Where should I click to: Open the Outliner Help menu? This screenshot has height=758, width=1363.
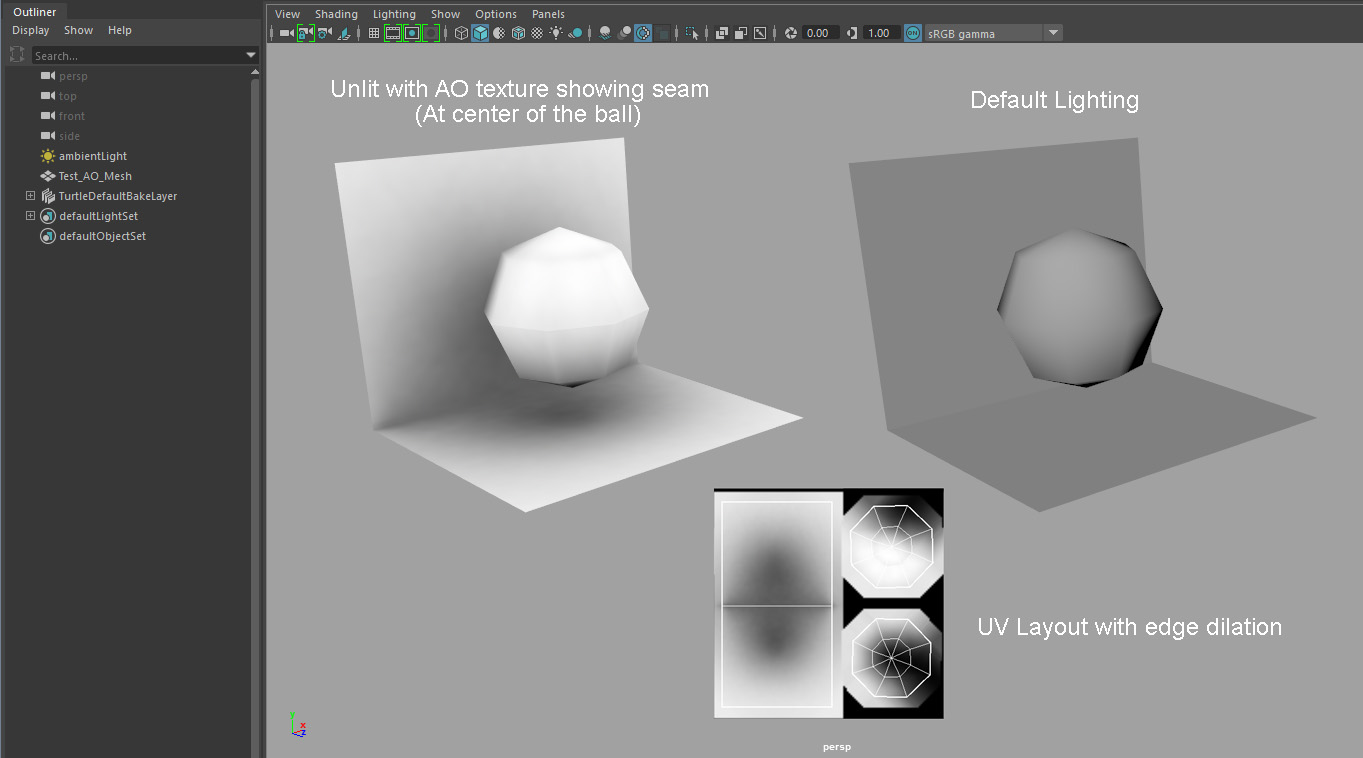(120, 30)
